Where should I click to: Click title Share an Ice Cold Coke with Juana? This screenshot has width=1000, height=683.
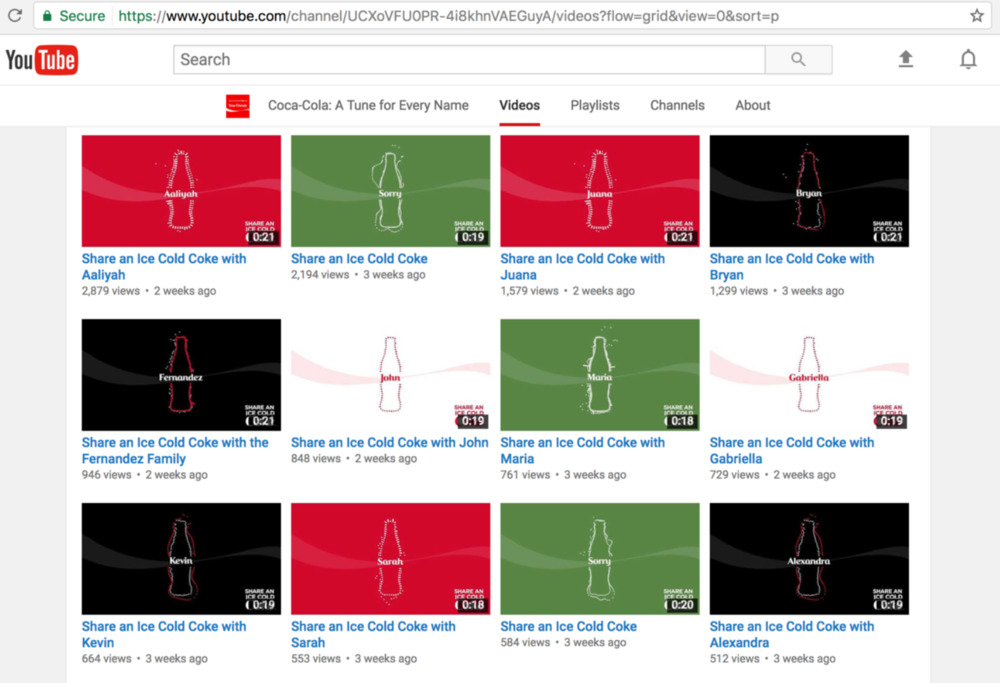pyautogui.click(x=582, y=267)
